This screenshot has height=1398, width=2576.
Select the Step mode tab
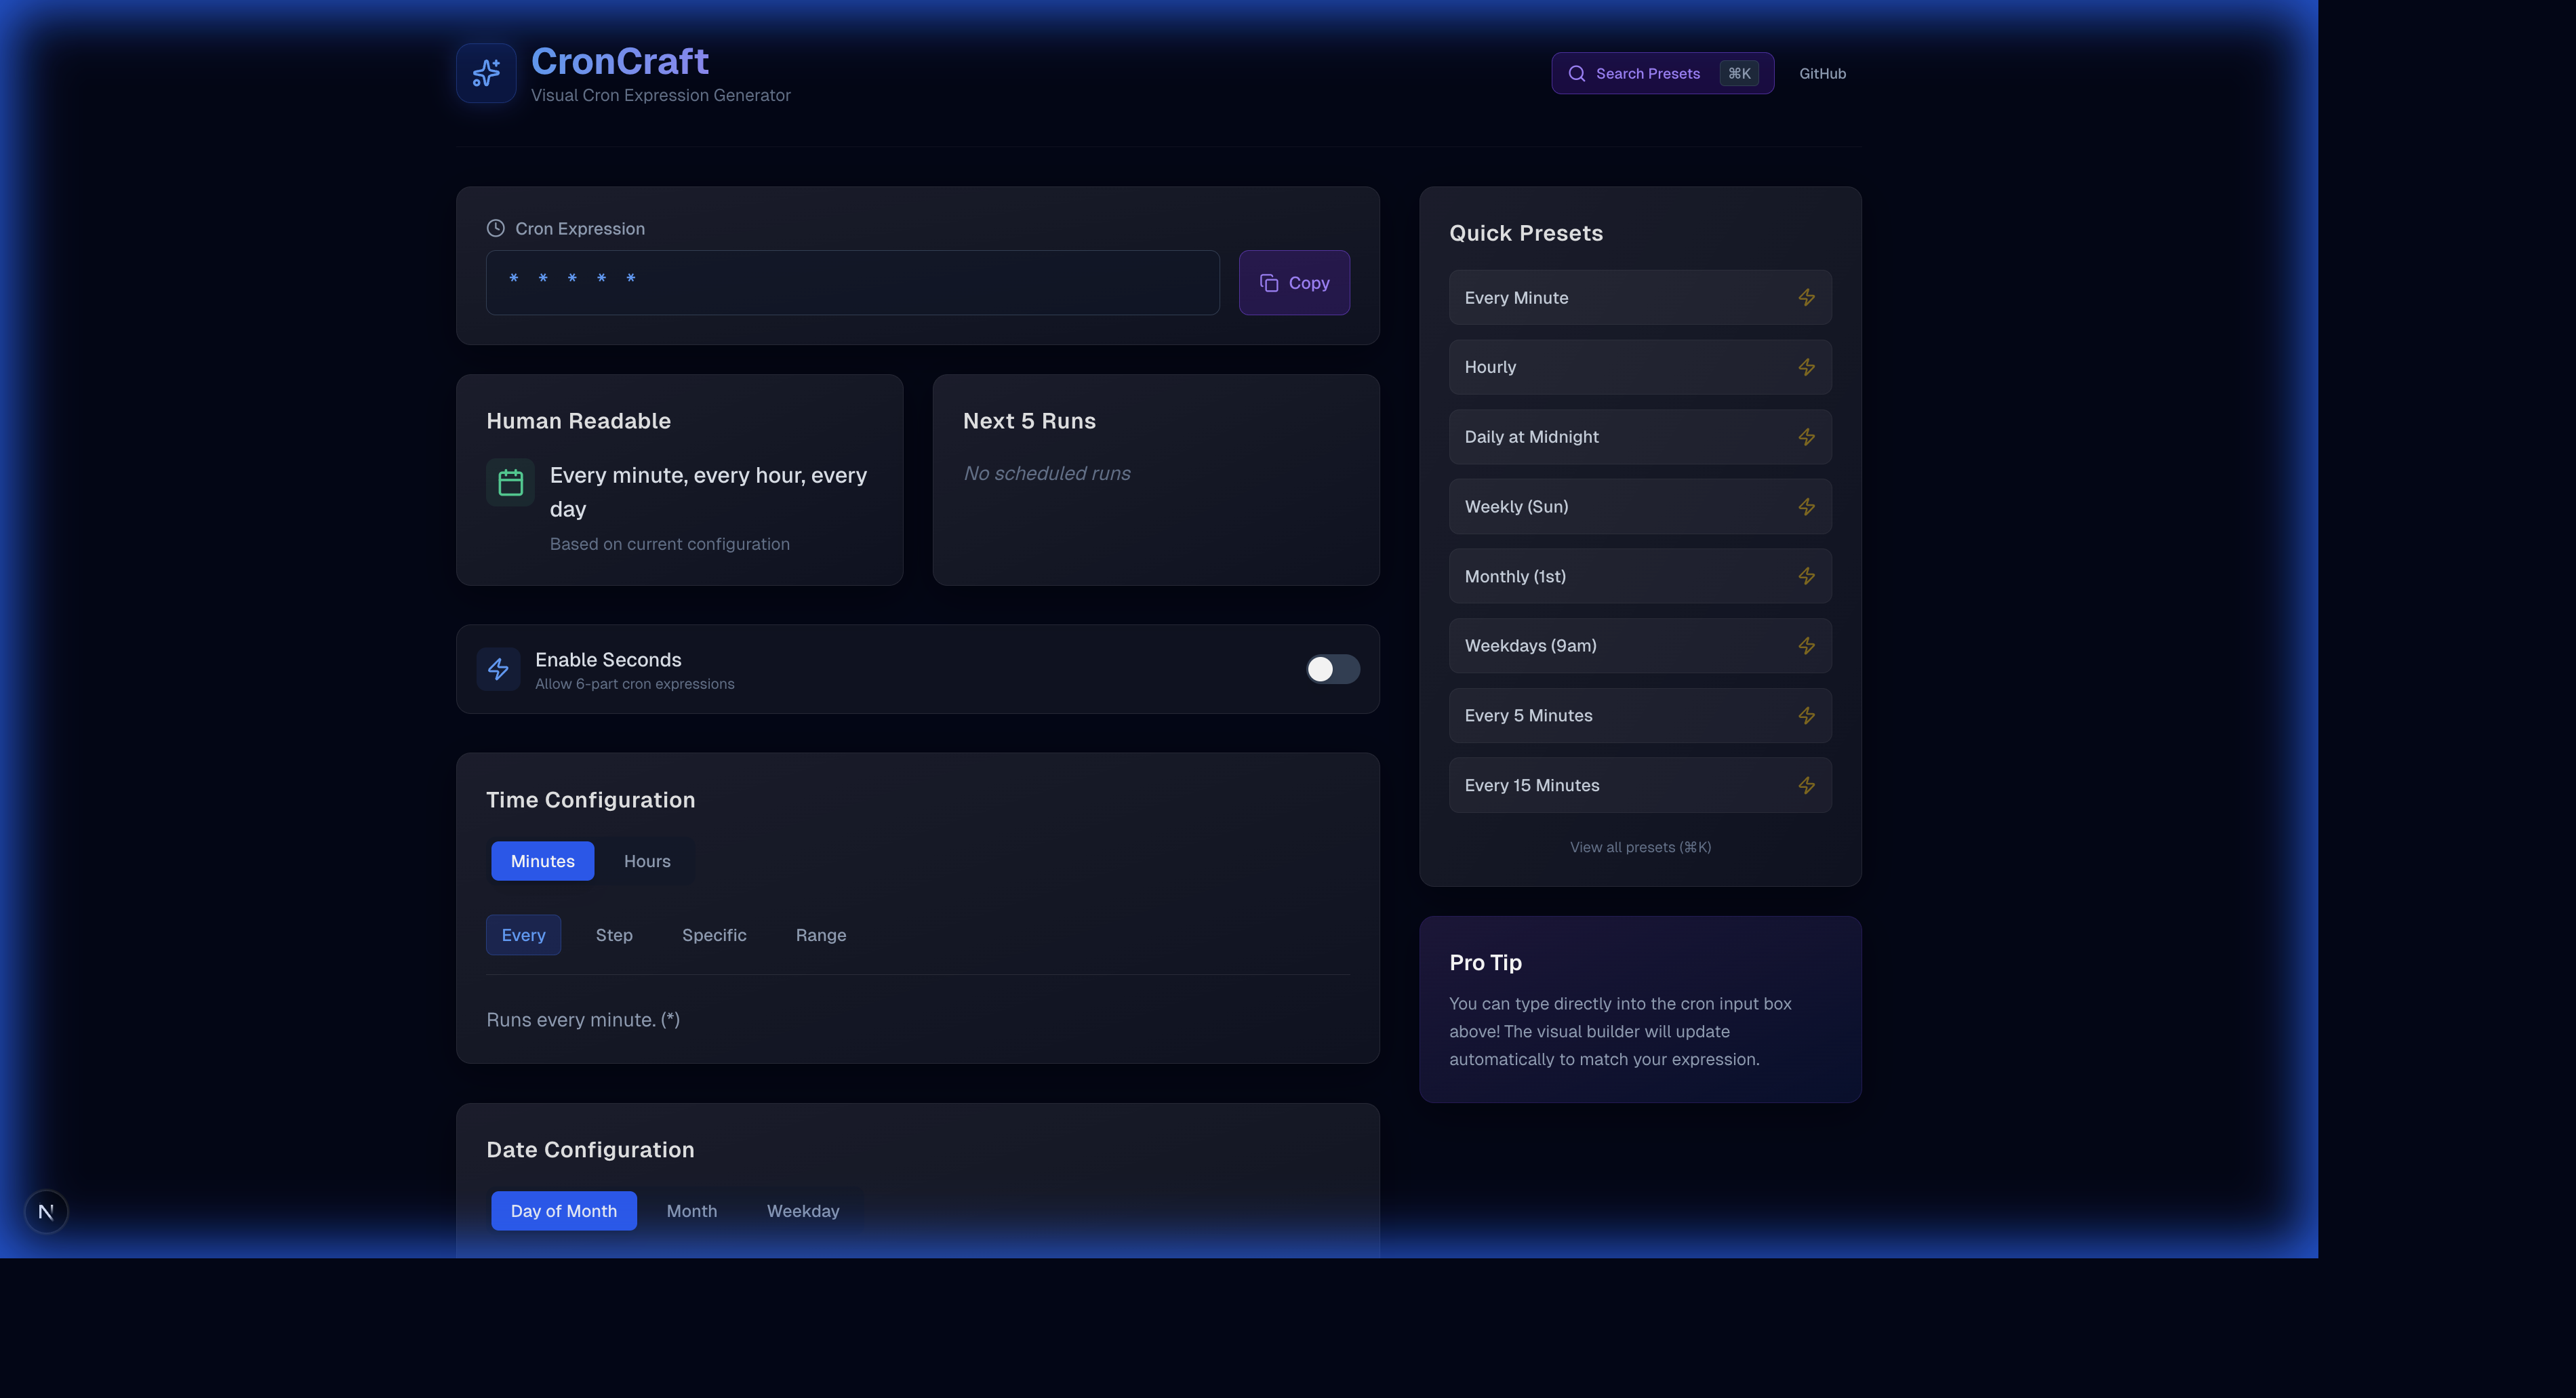click(614, 935)
